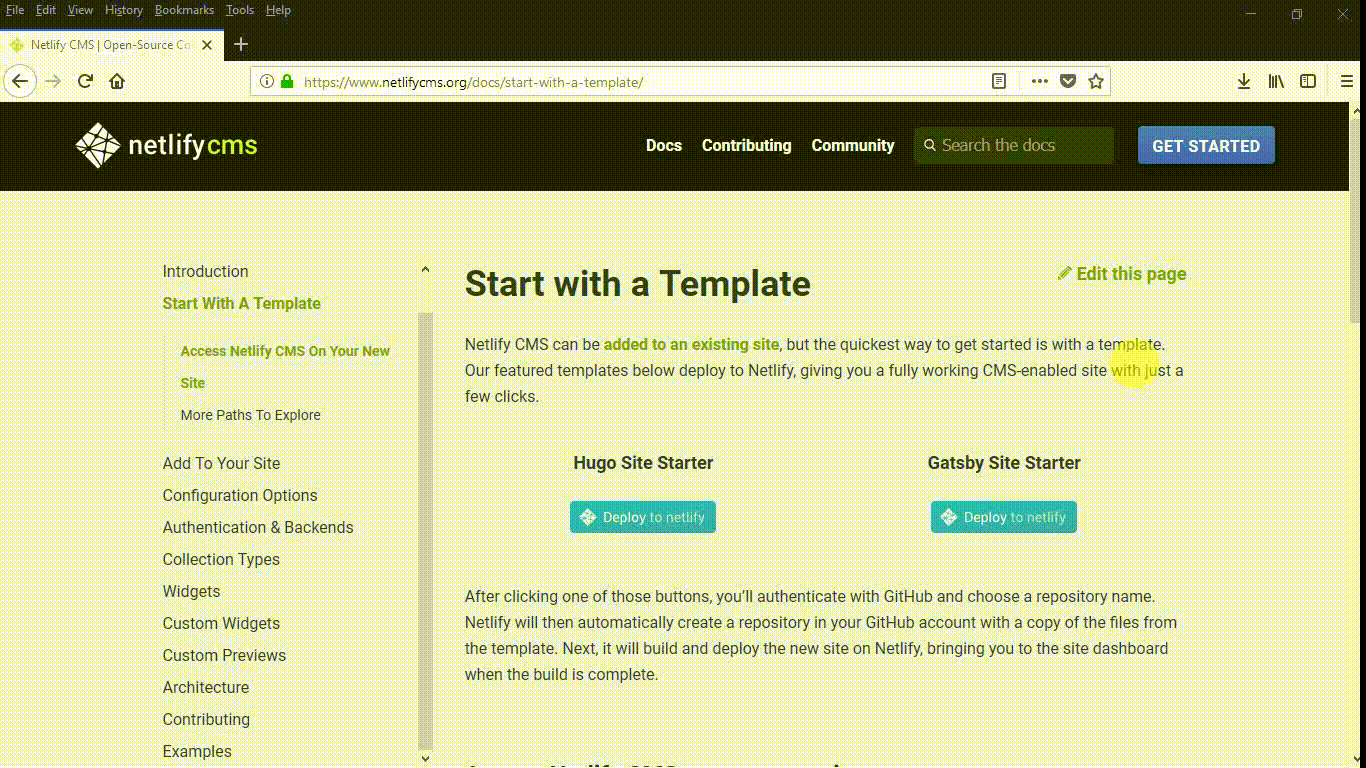Screen dimensions: 1366x768
Task: Click the Netlify CMS logo
Action: tap(166, 146)
